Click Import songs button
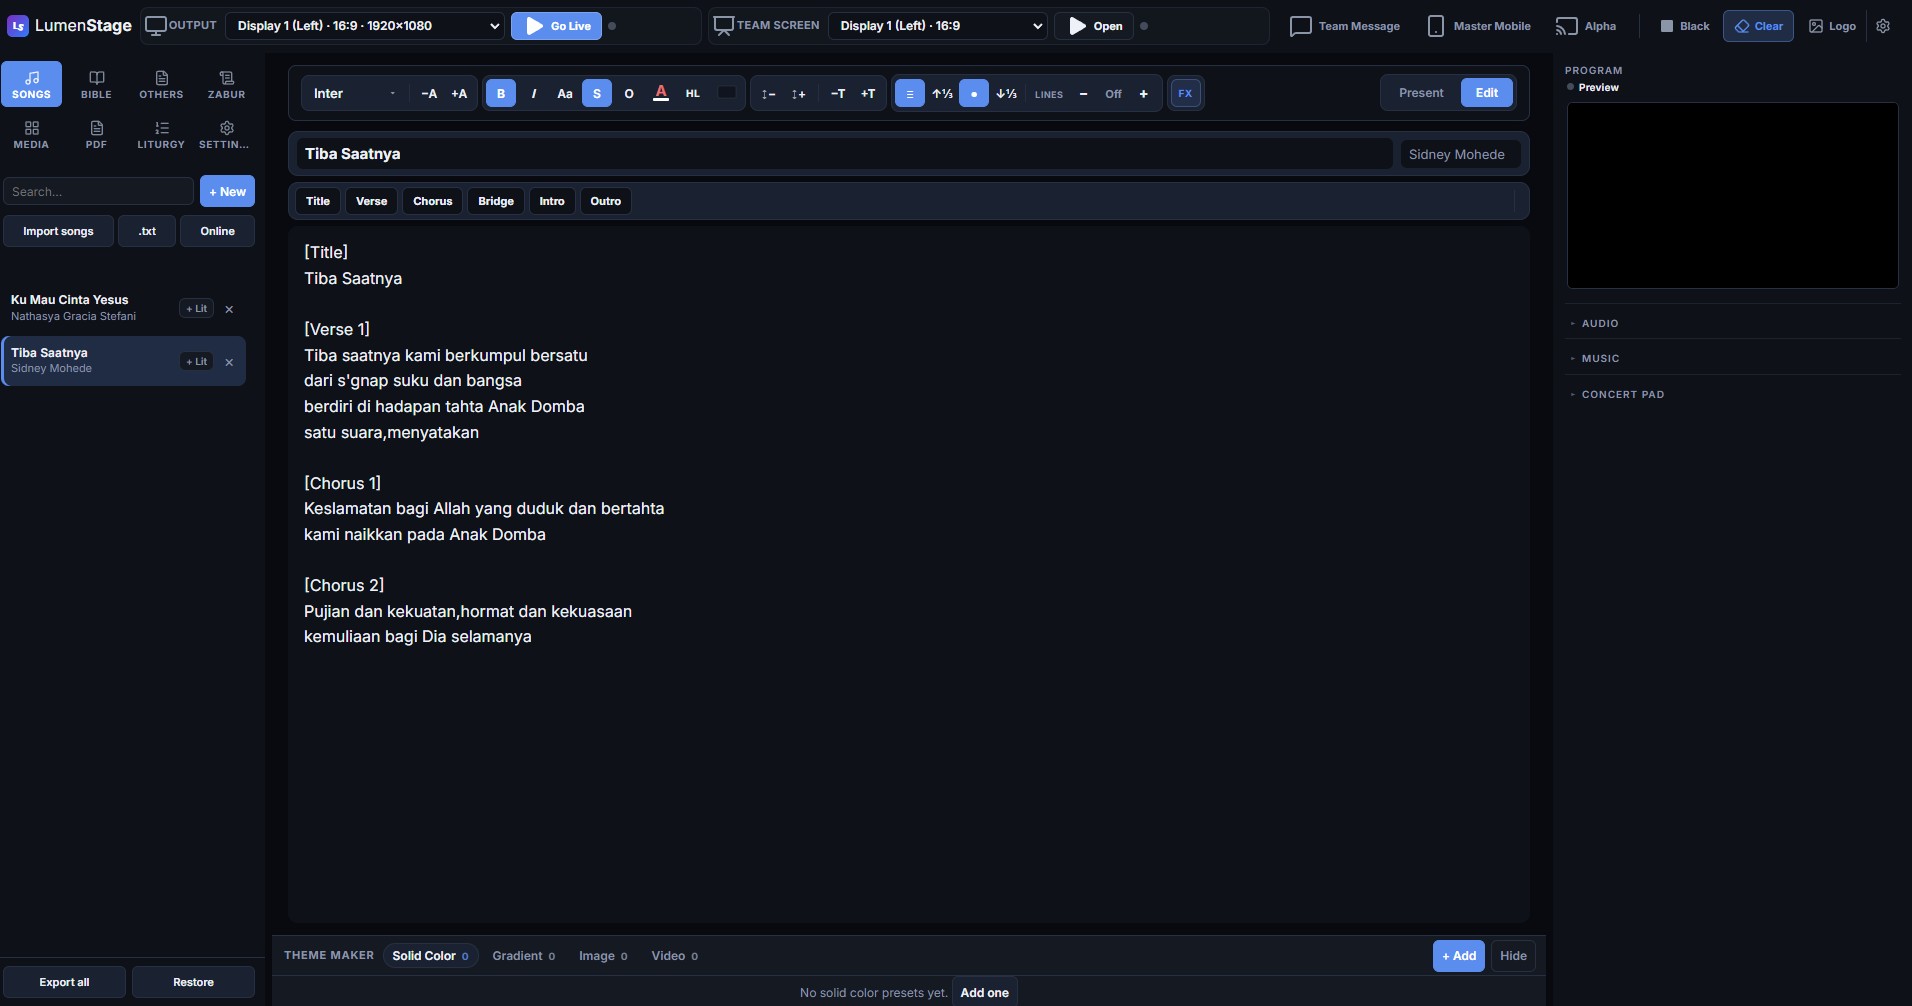This screenshot has width=1912, height=1006. (58, 231)
